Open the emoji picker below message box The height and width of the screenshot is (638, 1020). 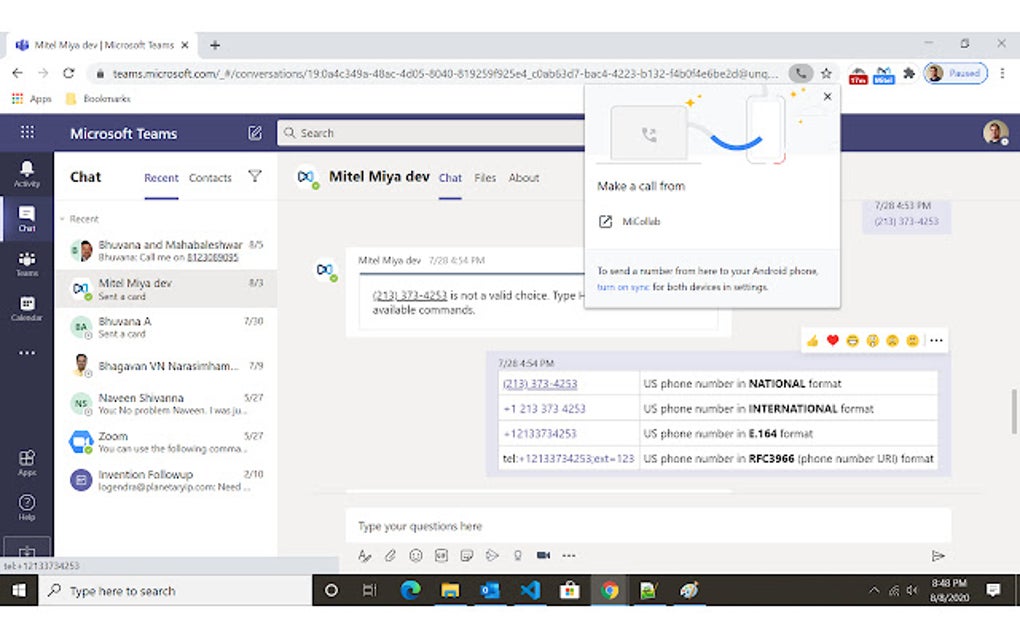click(x=416, y=555)
